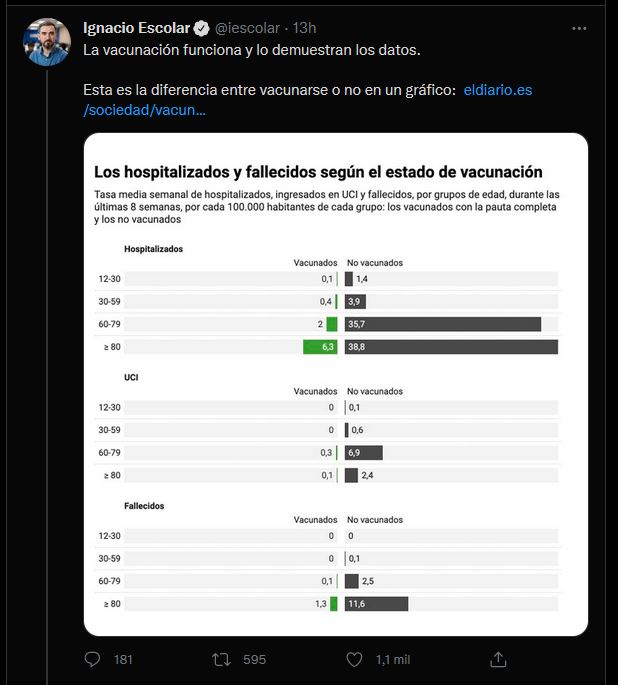Retweet using the arrows icon

pos(221,659)
